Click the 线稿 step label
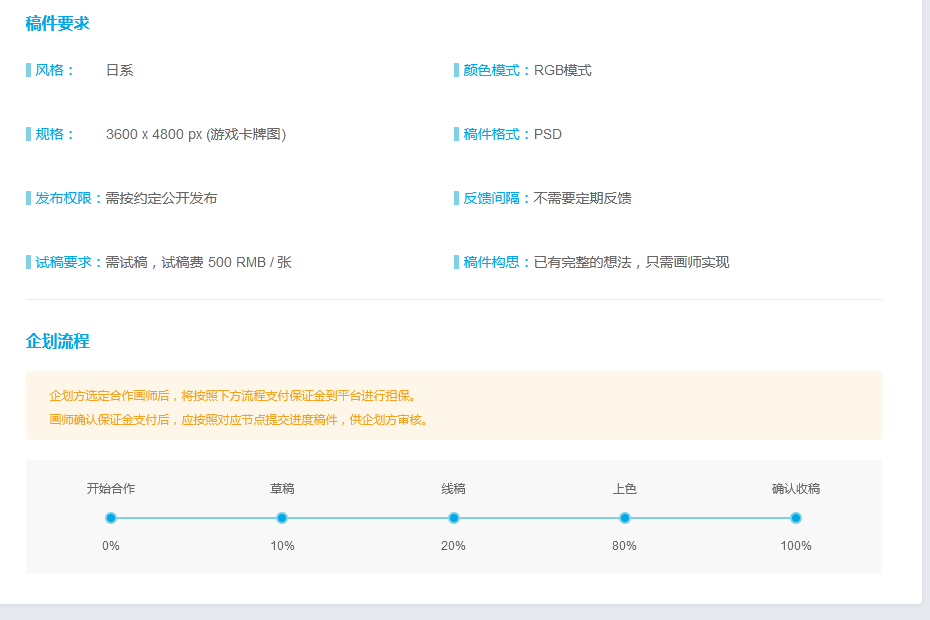The height and width of the screenshot is (620, 930). point(454,489)
